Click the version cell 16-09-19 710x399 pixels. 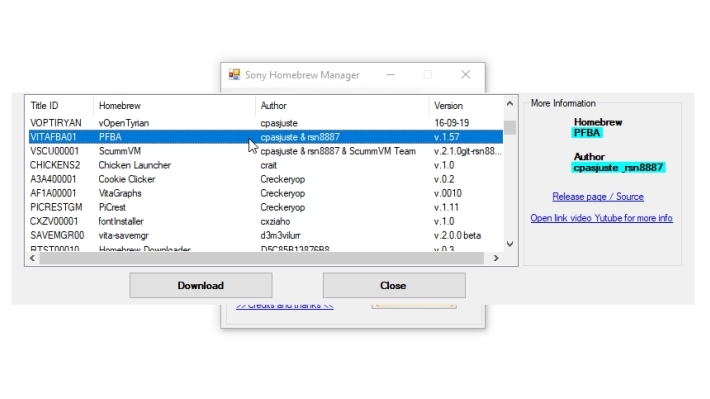451,123
